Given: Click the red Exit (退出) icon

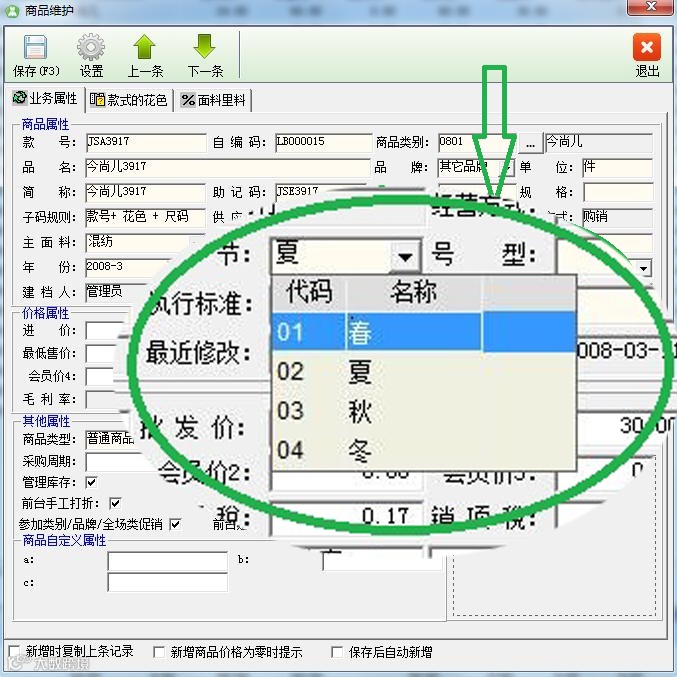Looking at the screenshot, I should 646,47.
